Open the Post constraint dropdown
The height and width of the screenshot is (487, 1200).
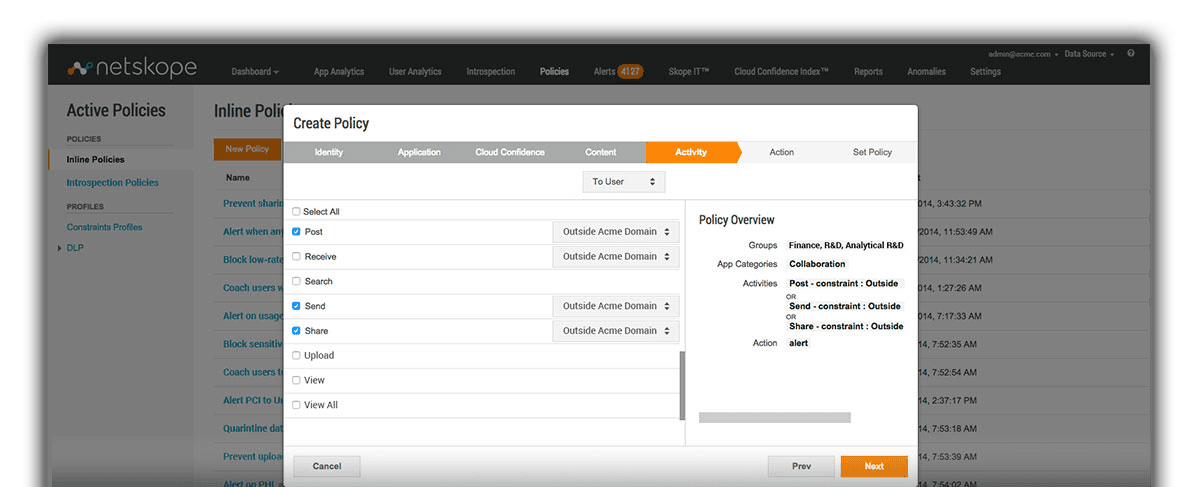(x=616, y=231)
